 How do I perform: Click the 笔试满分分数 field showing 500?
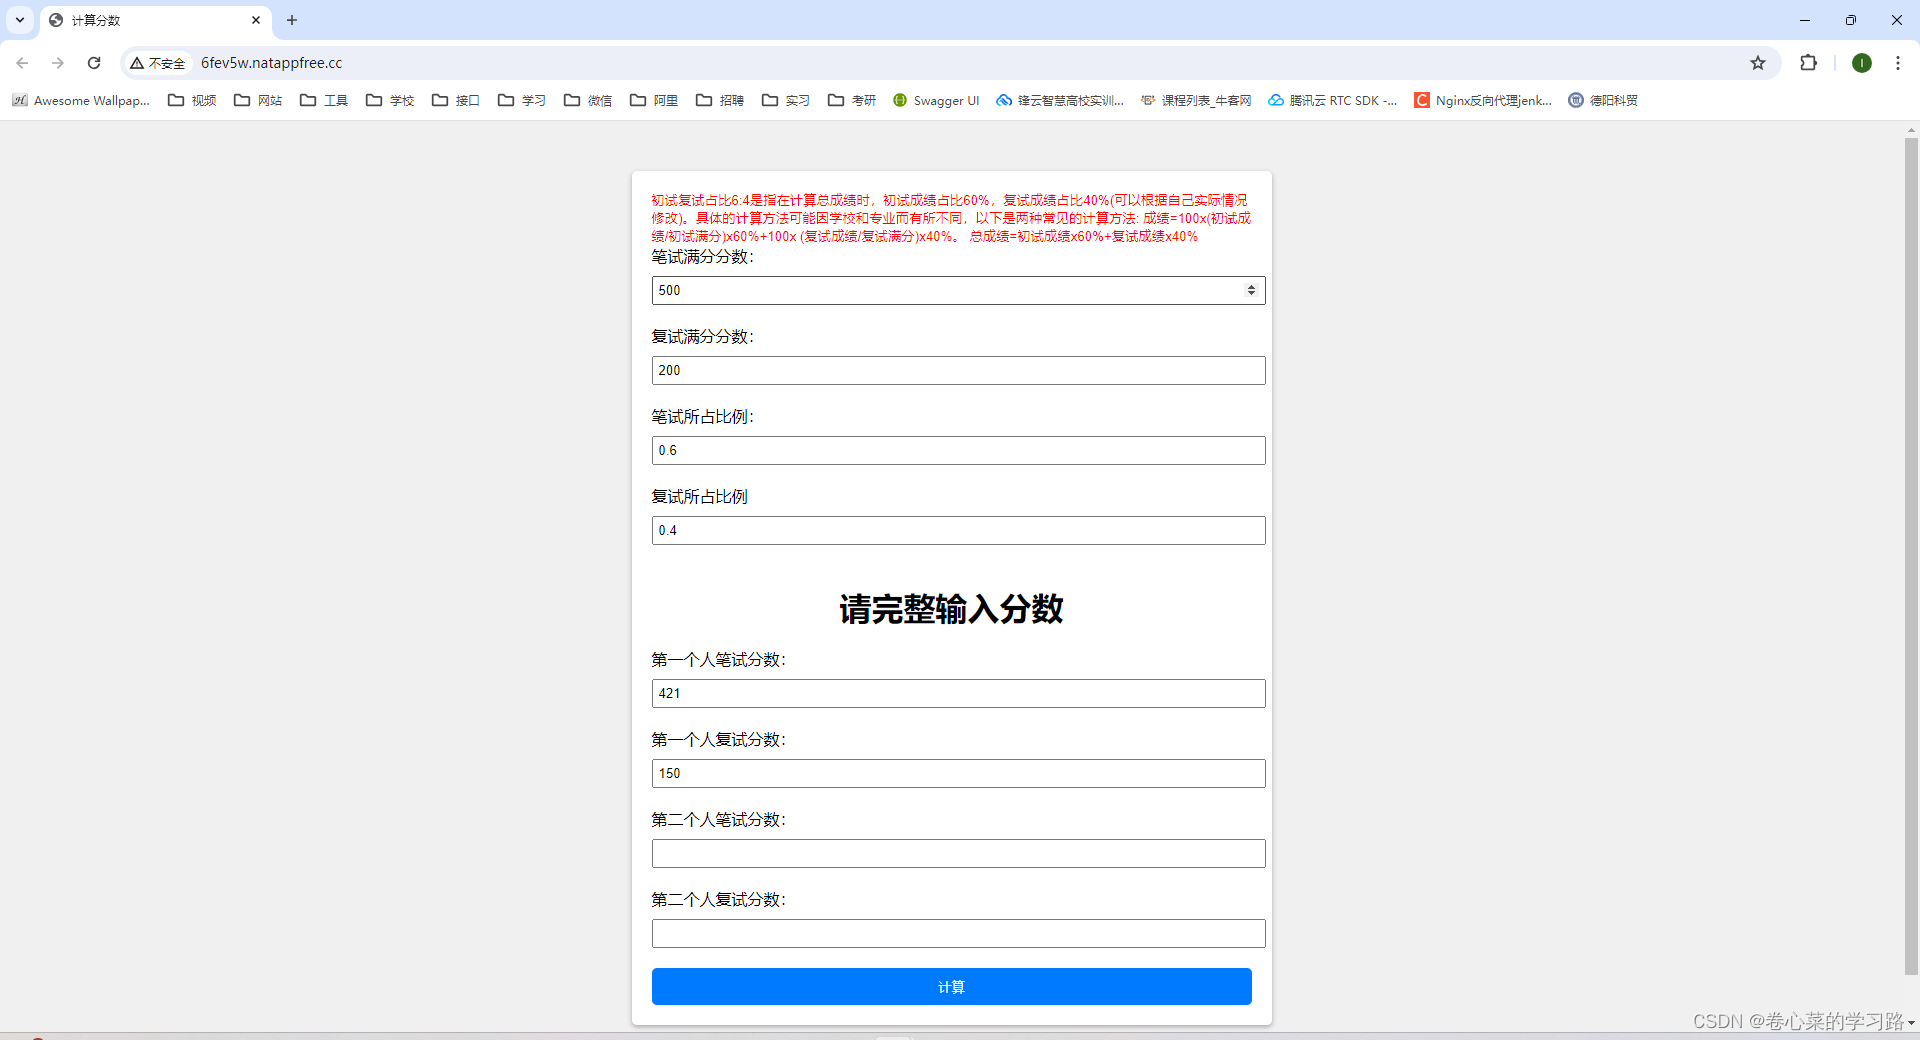[958, 290]
